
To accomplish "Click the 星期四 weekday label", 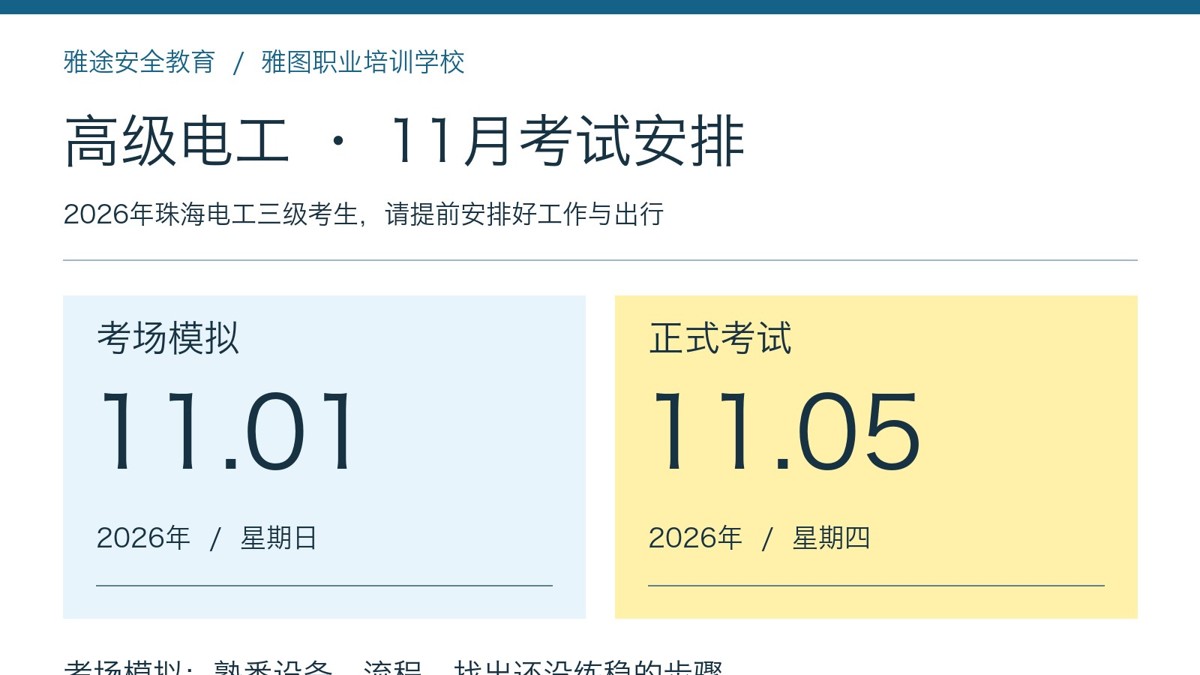I will [831, 538].
